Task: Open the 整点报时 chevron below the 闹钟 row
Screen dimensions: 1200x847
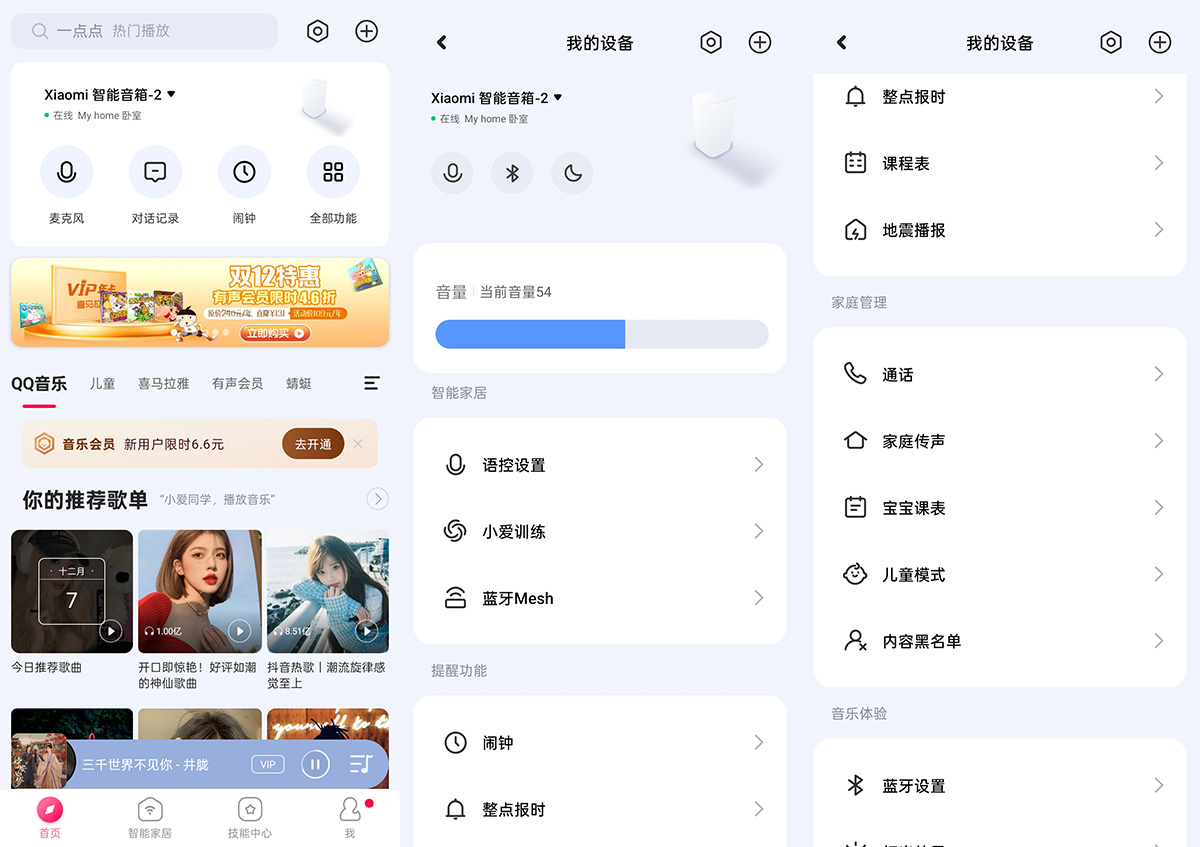Action: coord(759,809)
